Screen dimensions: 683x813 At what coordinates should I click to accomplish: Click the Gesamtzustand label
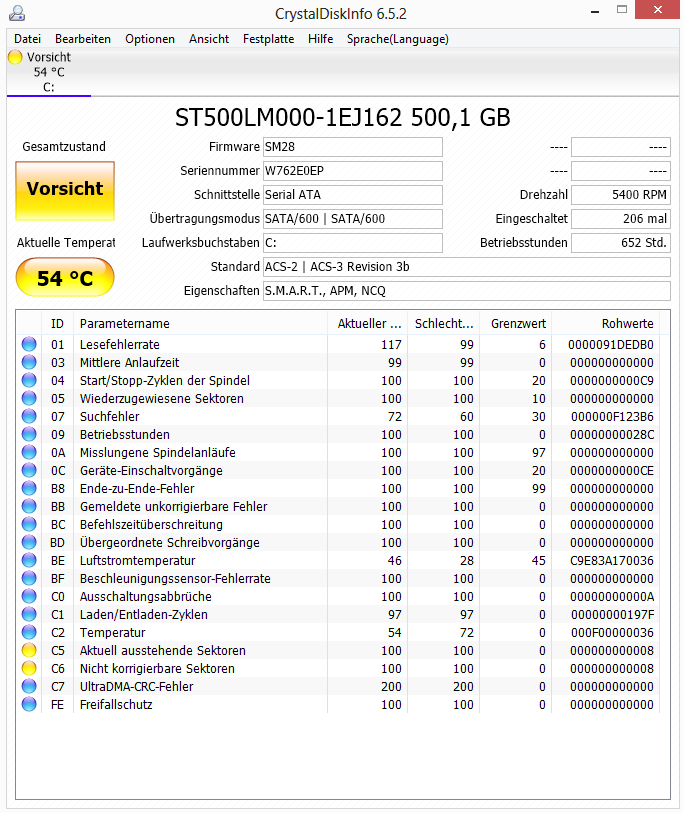coord(64,147)
